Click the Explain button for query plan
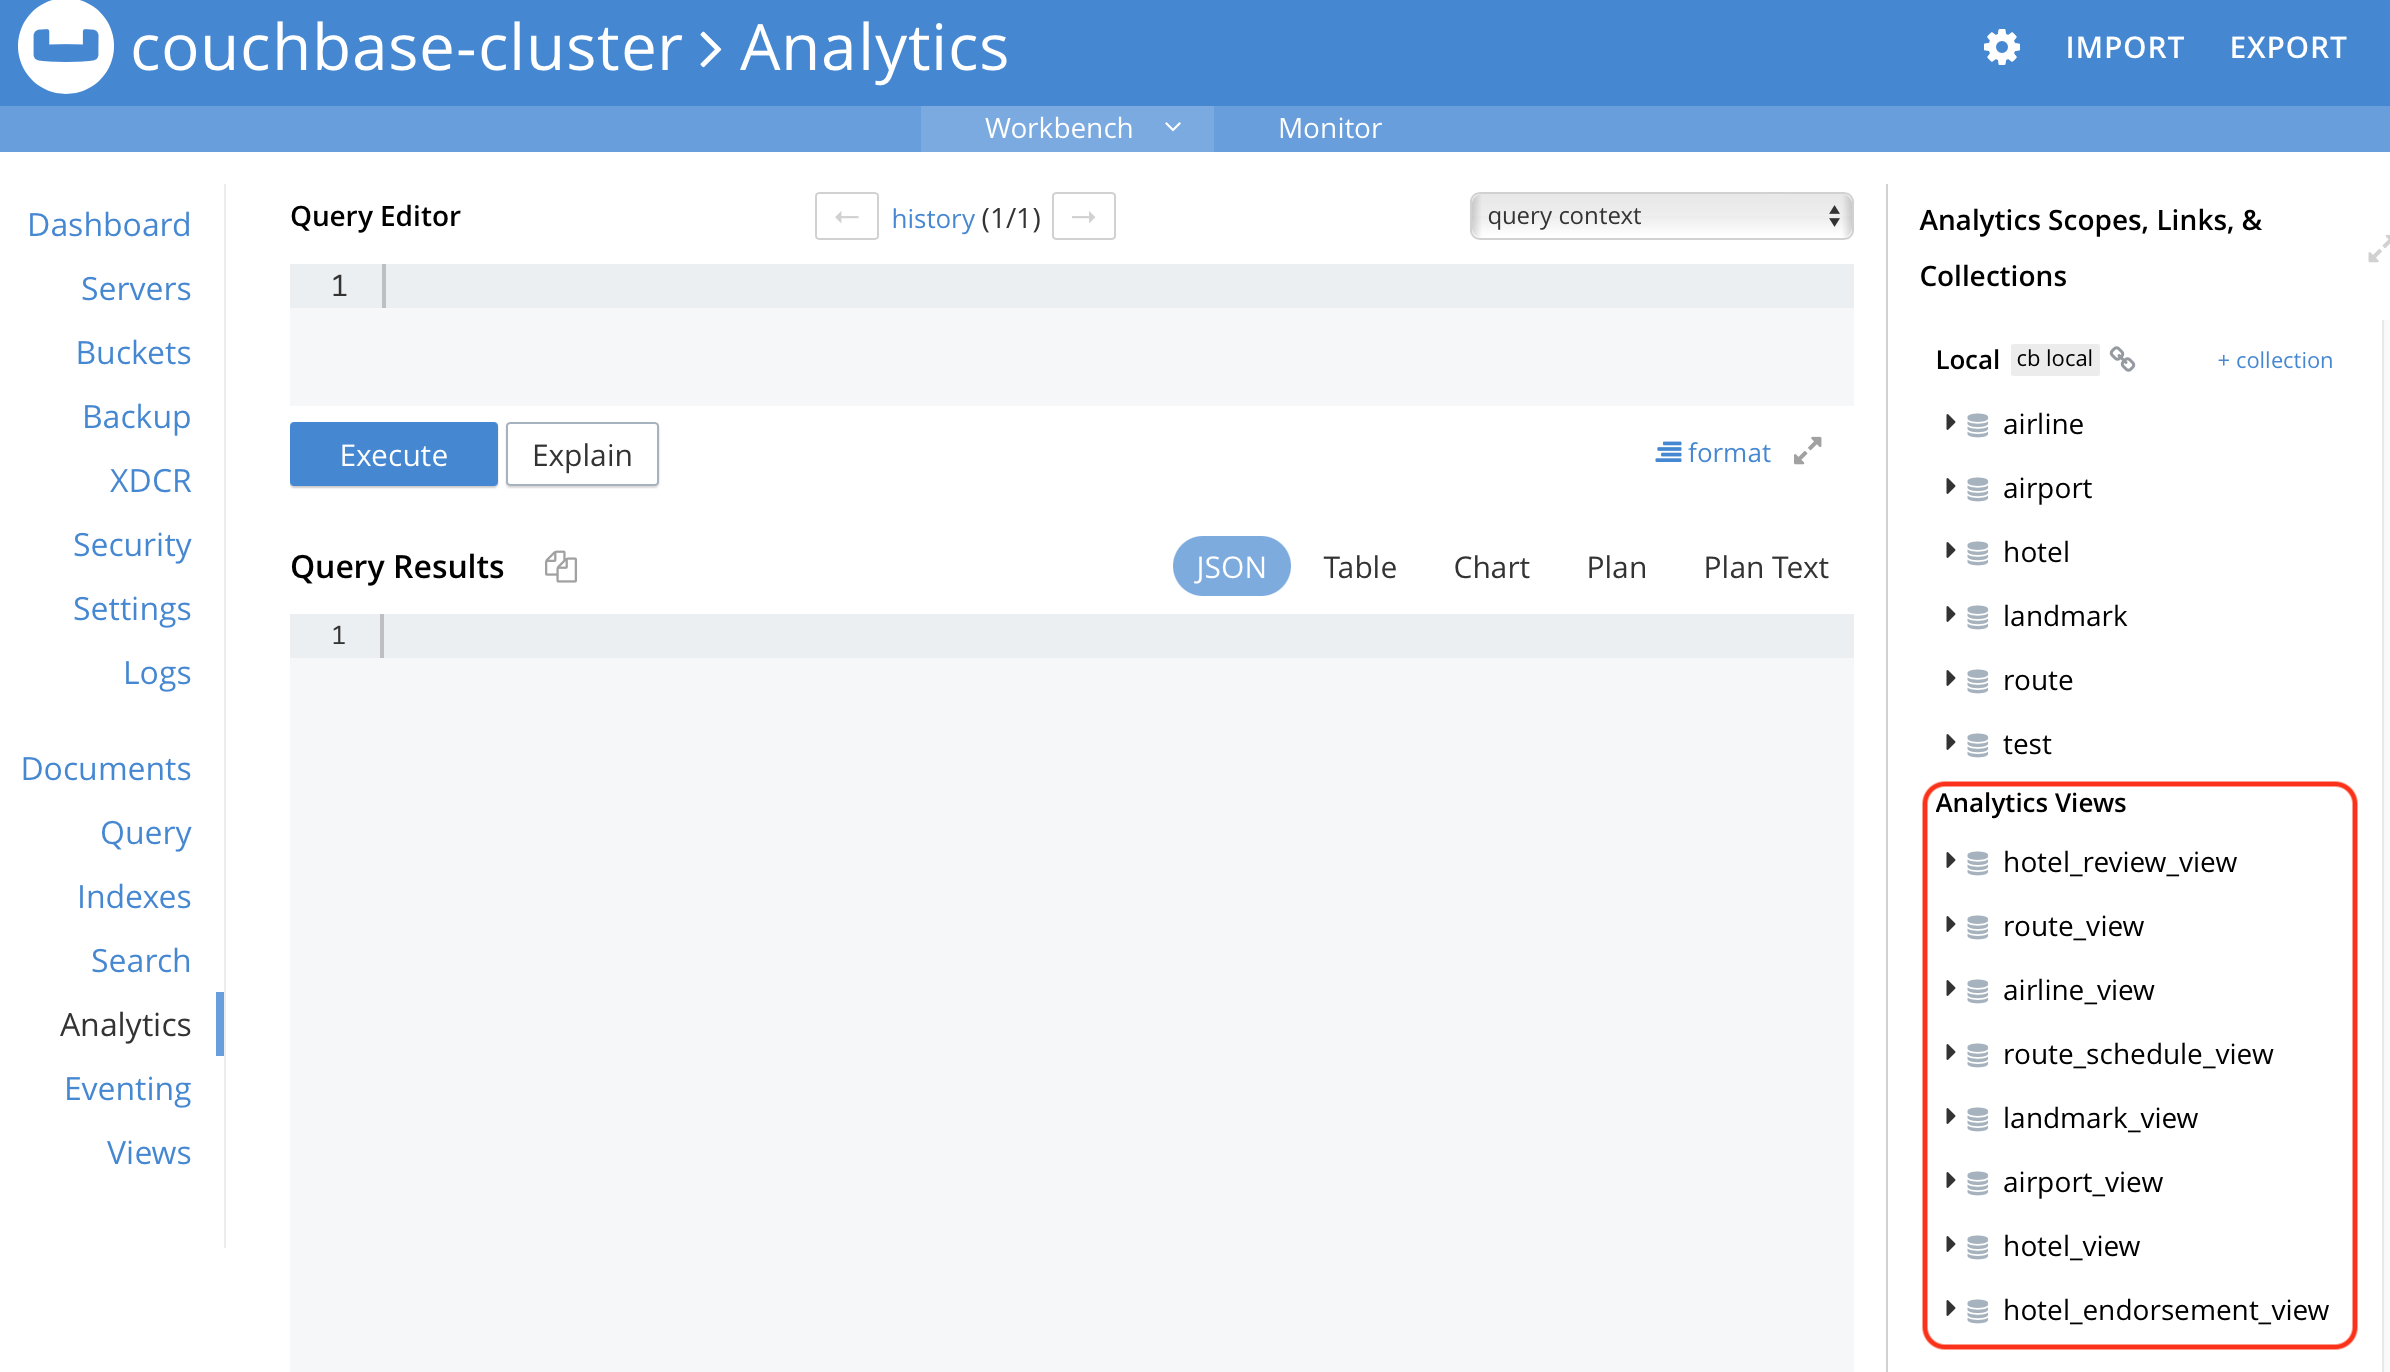2390x1372 pixels. (581, 455)
